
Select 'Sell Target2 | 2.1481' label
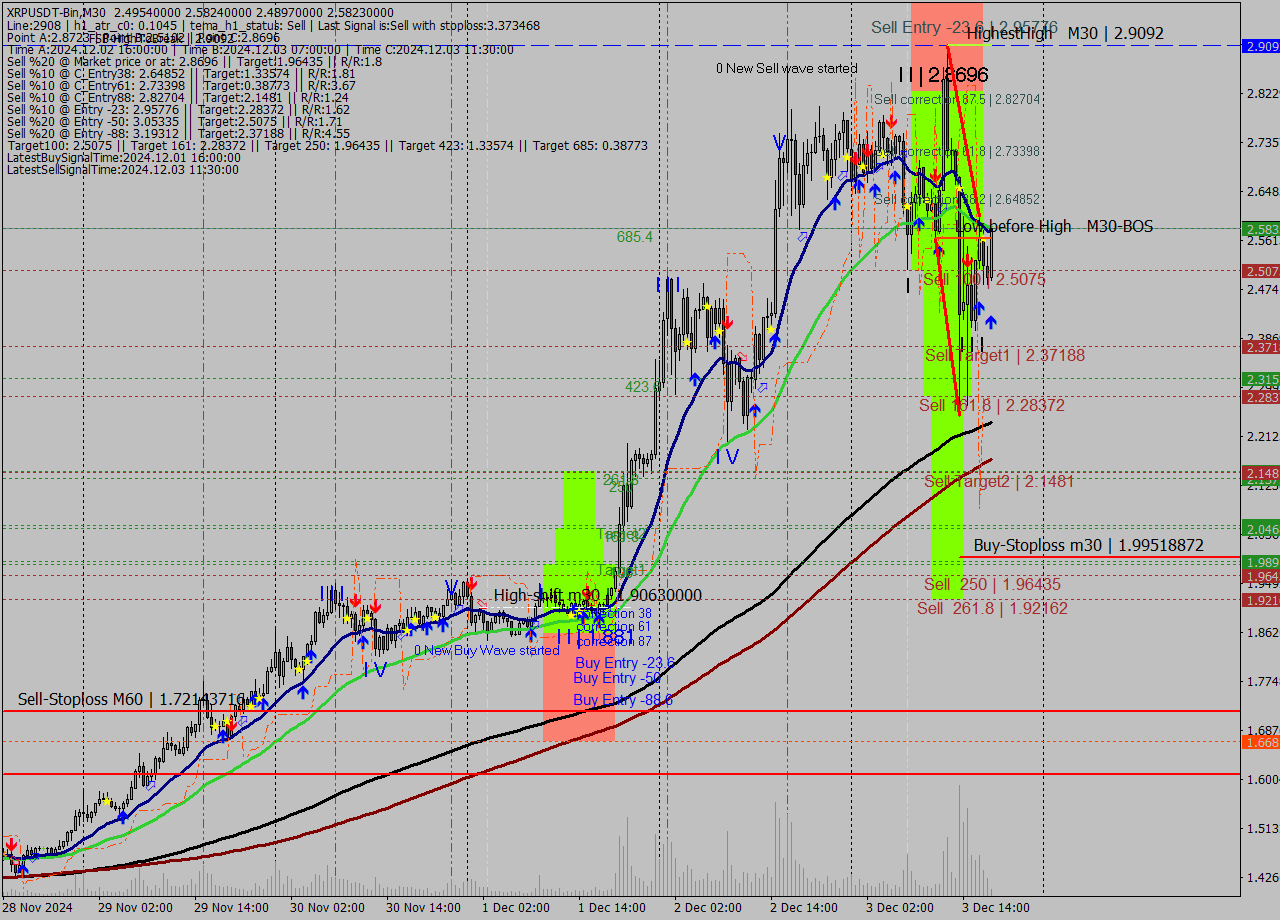coord(999,482)
